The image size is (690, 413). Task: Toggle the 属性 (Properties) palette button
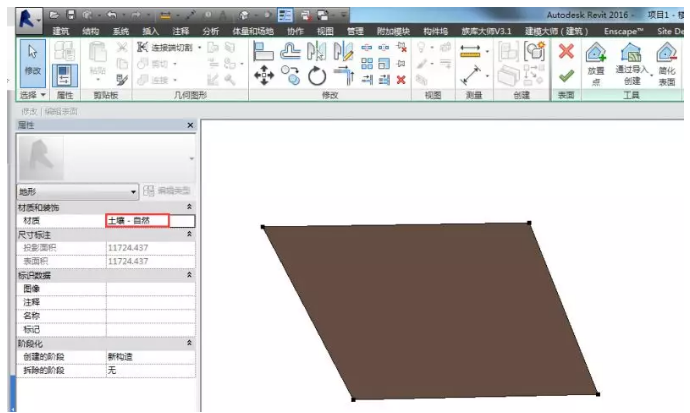pyautogui.click(x=64, y=75)
